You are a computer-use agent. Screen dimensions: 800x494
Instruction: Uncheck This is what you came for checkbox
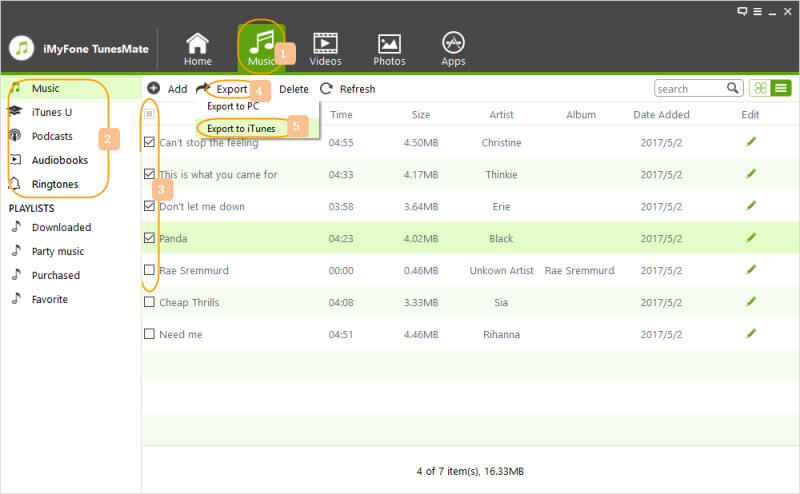click(149, 174)
